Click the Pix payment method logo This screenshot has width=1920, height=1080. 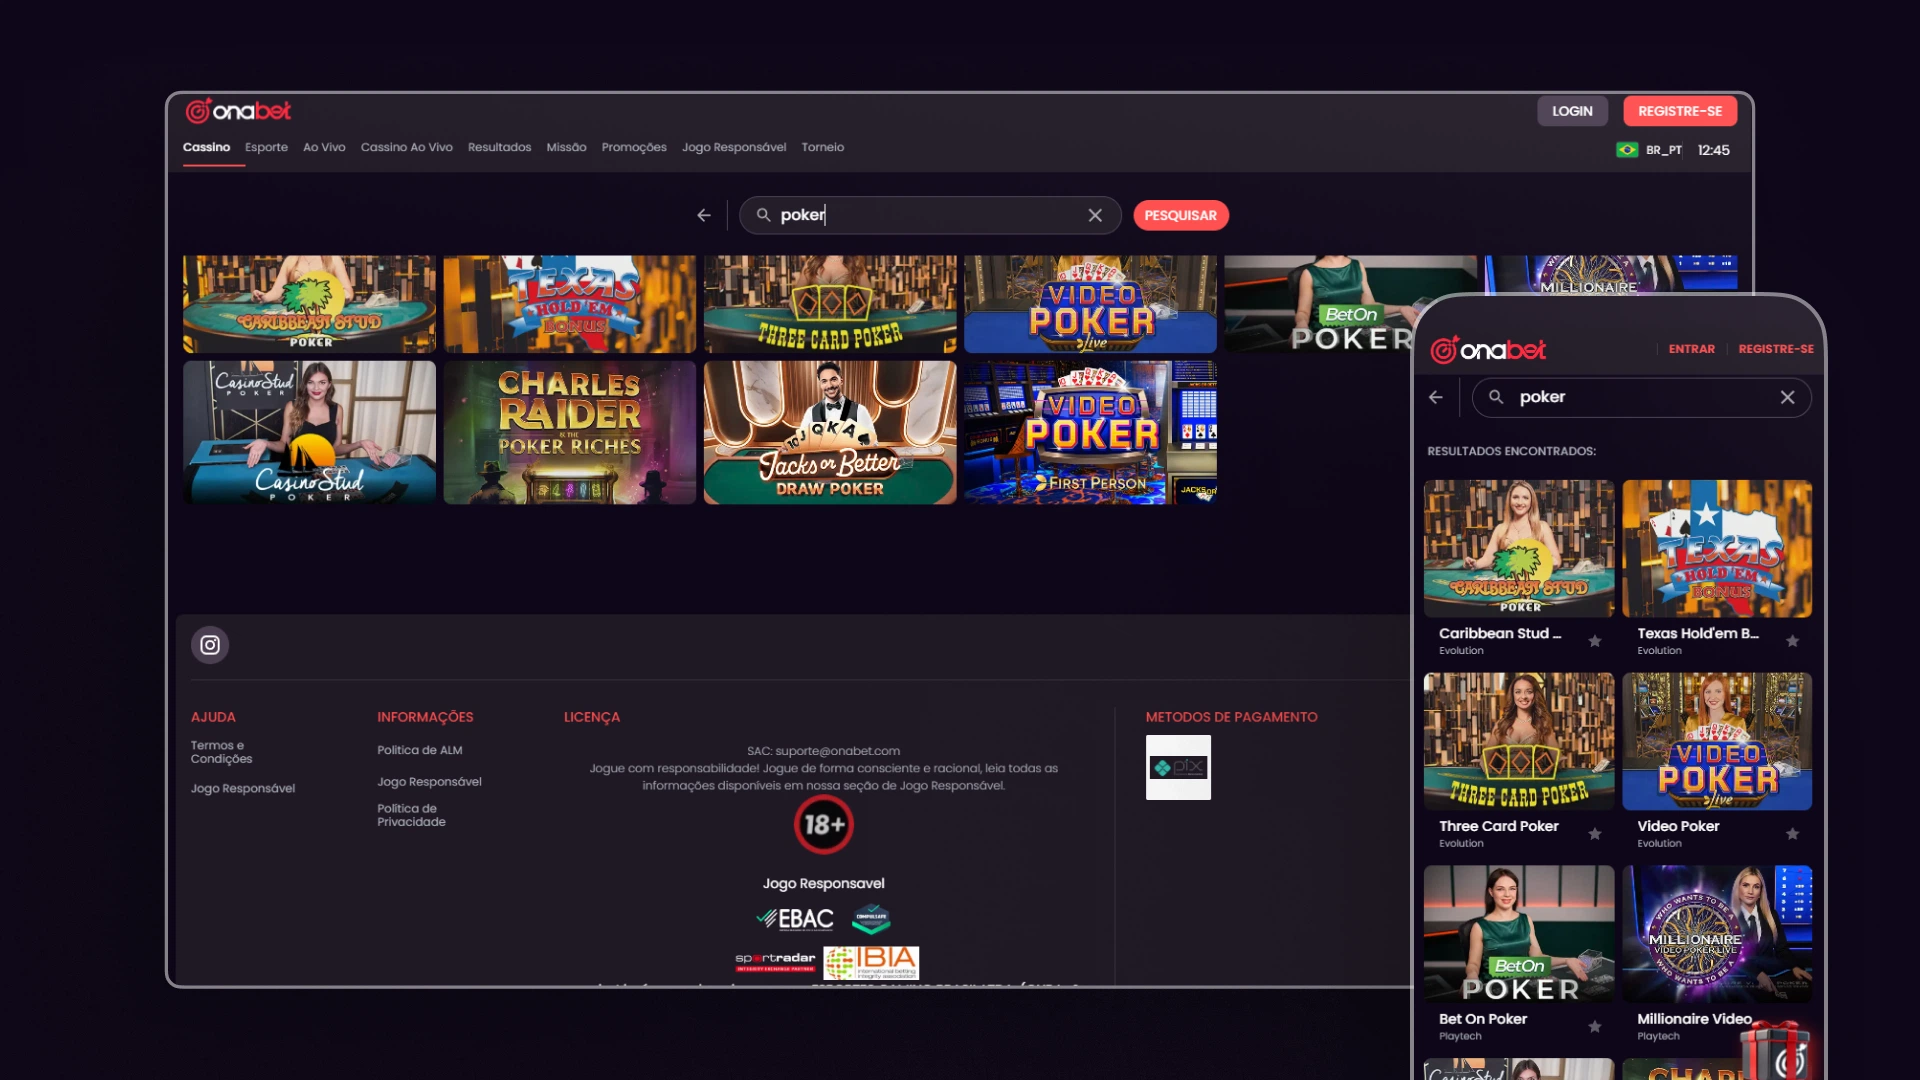point(1178,767)
